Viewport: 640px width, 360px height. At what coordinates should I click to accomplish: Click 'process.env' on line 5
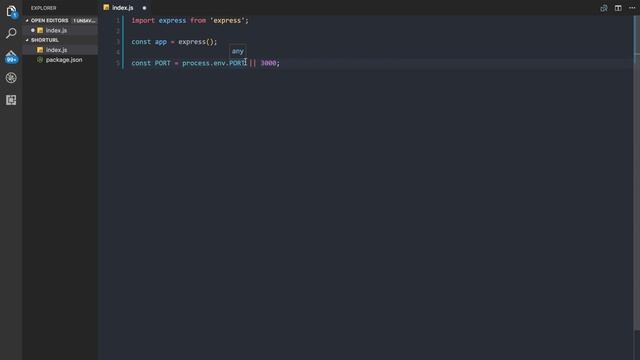click(204, 63)
